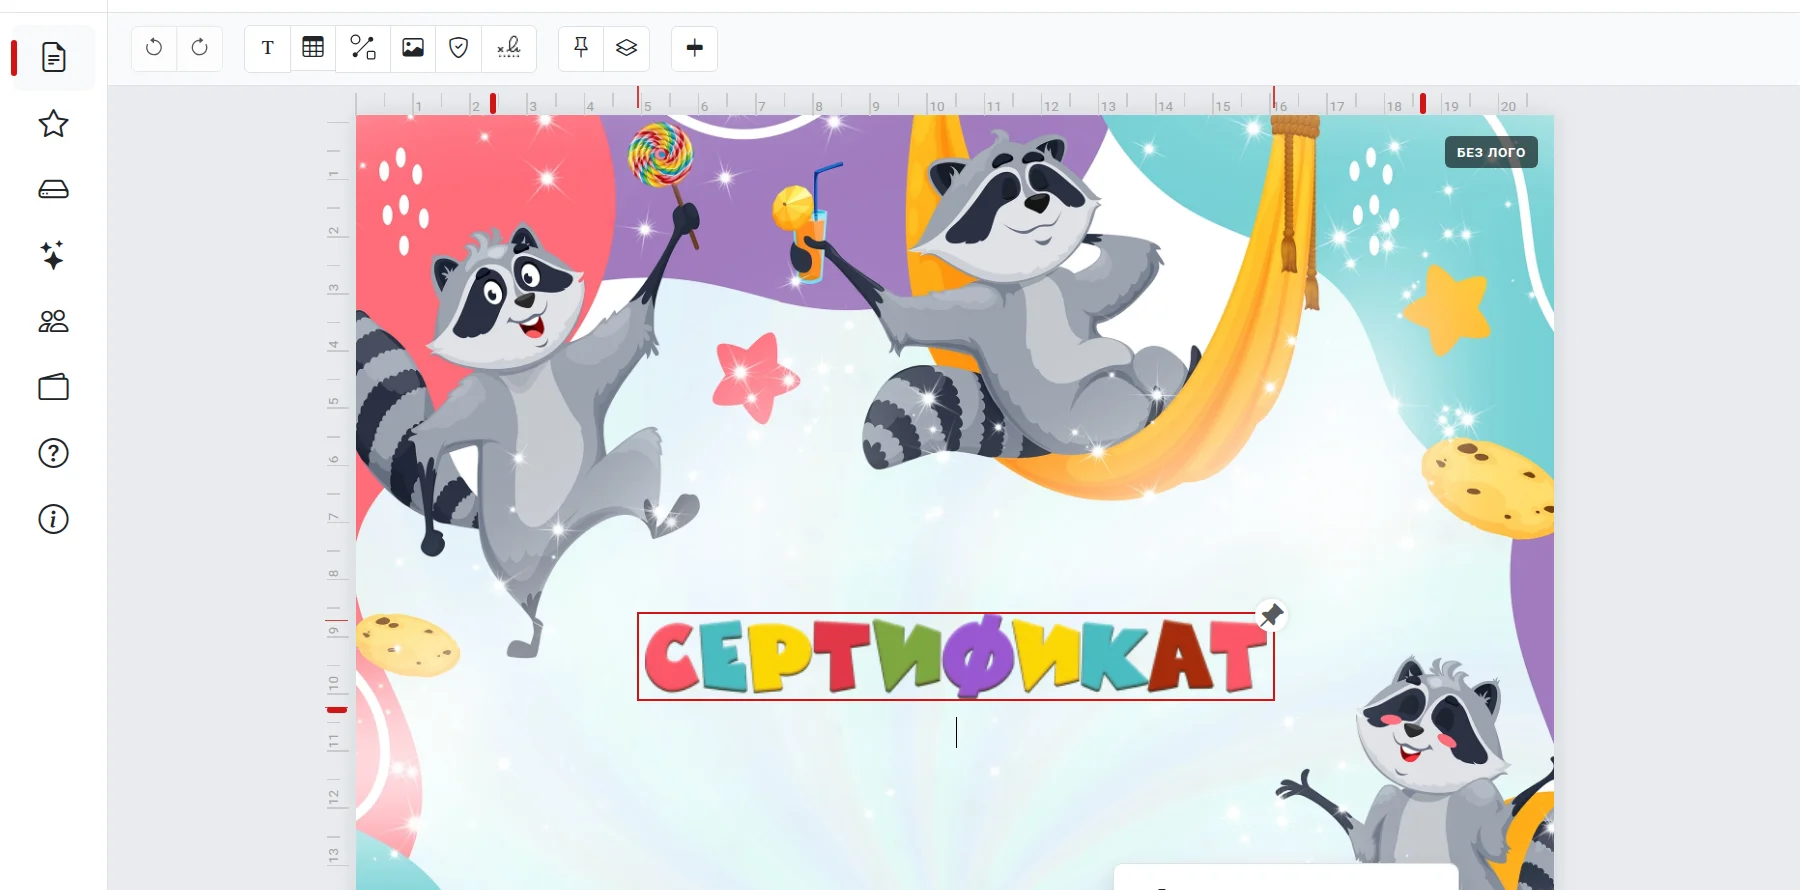This screenshot has height=890, width=1800.
Task: Insert a table
Action: click(x=313, y=48)
